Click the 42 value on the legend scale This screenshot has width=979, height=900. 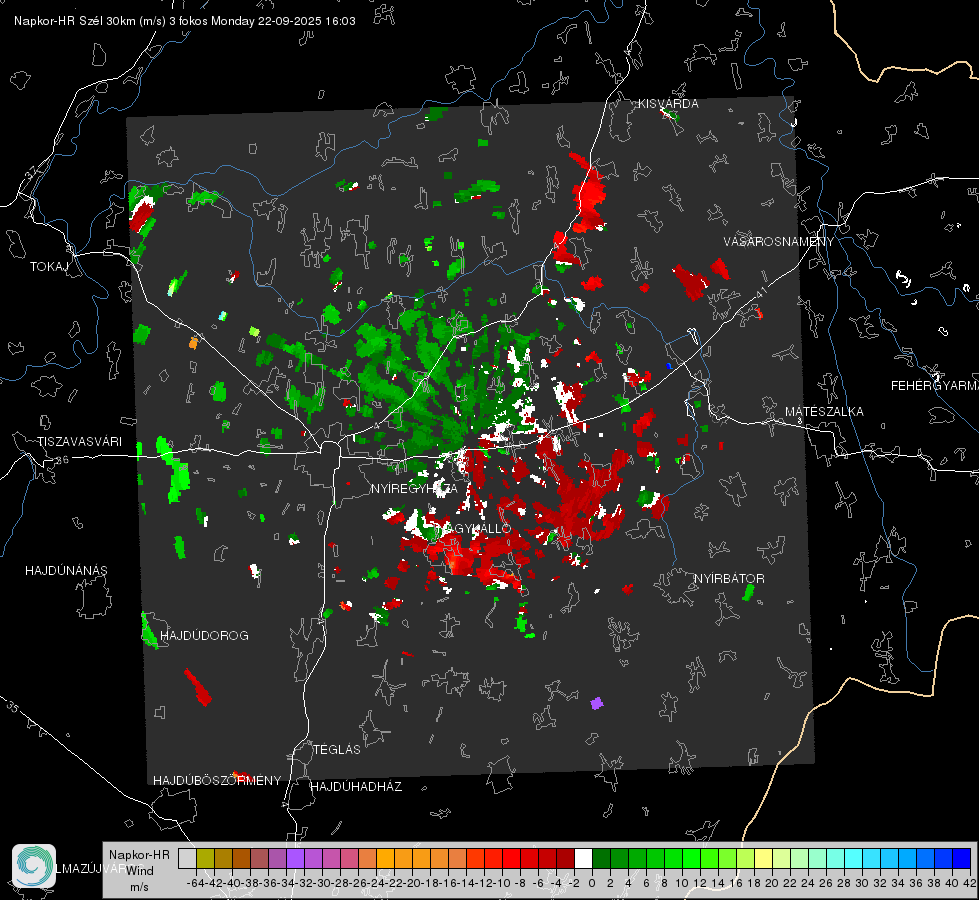click(970, 883)
